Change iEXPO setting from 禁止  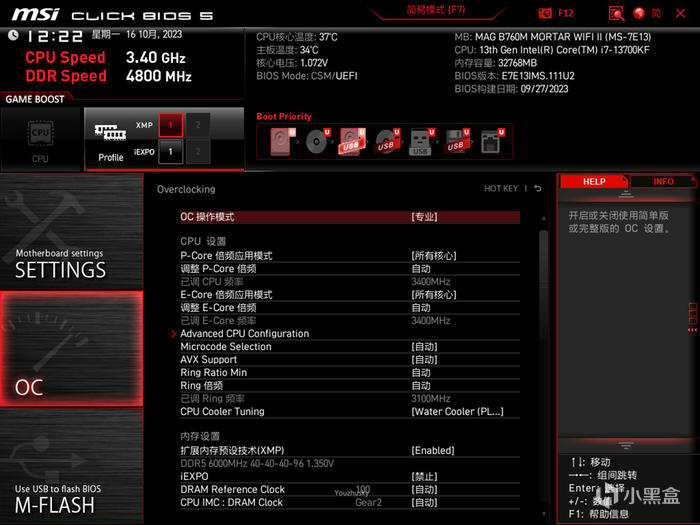click(350, 476)
